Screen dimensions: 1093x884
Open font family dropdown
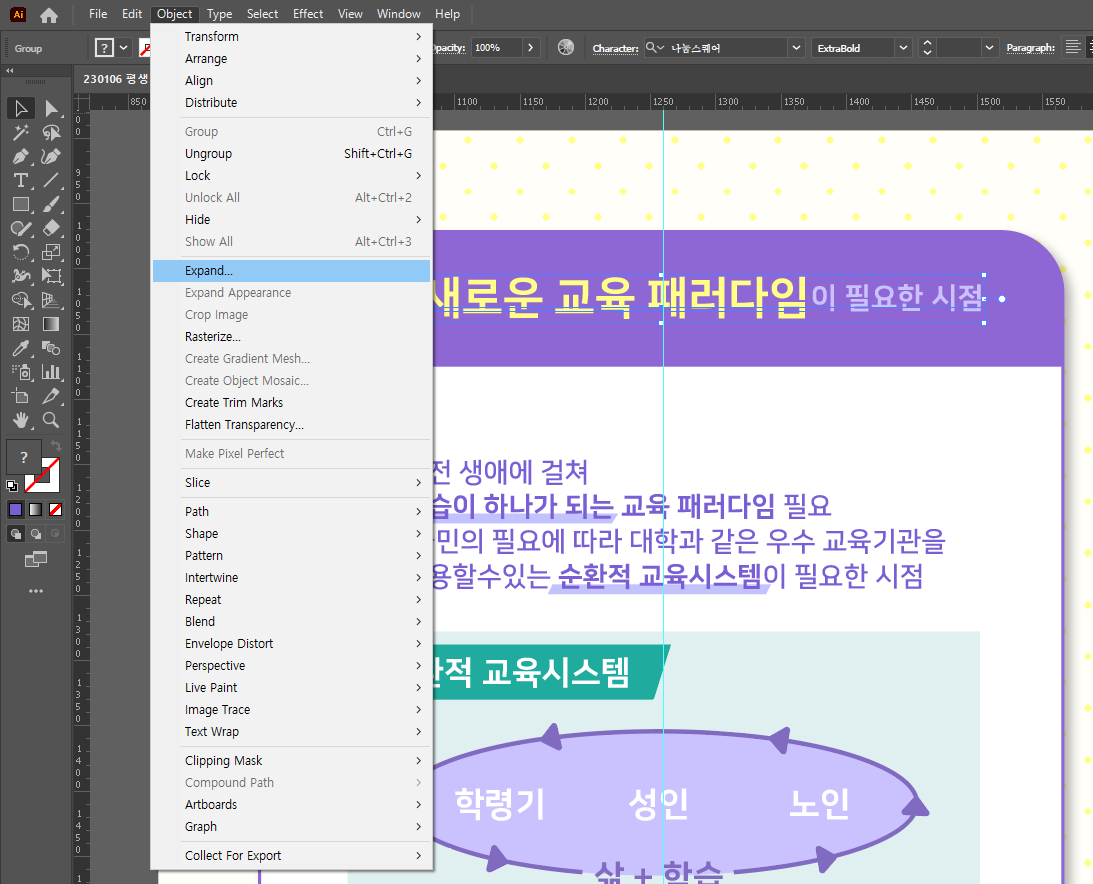click(796, 47)
